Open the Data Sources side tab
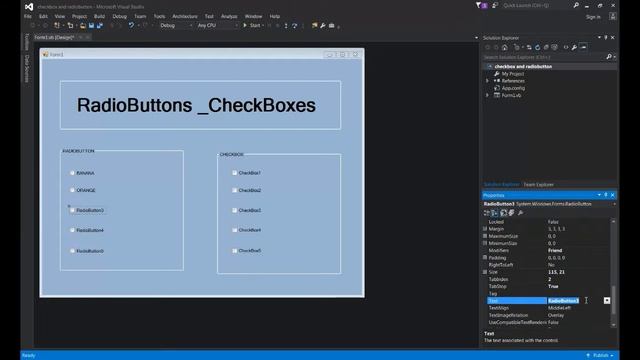This screenshot has height=360, width=640. [27, 68]
